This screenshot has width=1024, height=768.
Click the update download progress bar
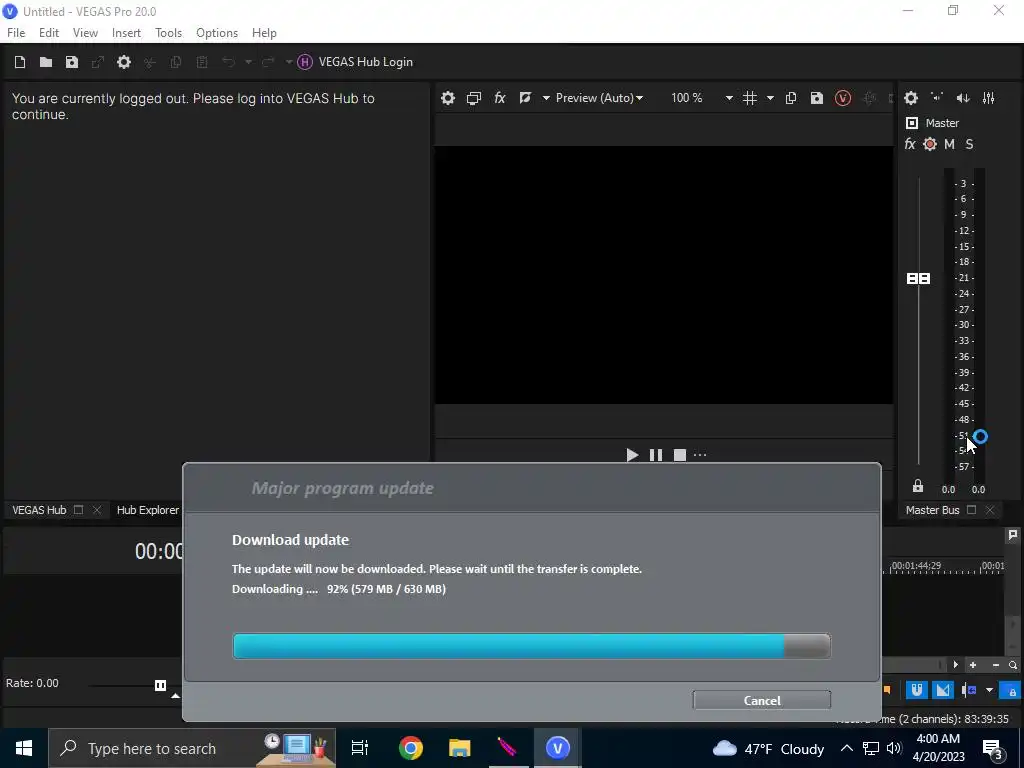click(x=532, y=646)
